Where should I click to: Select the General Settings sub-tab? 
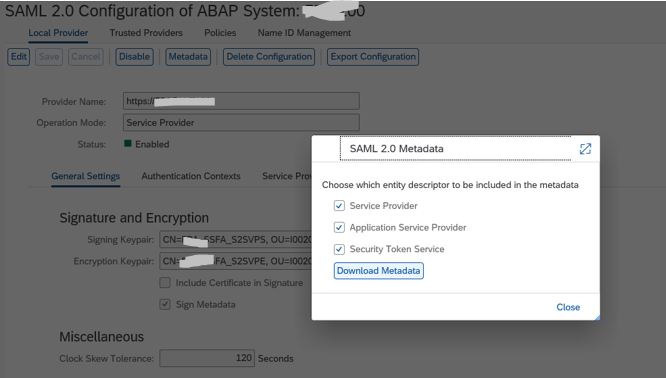[x=85, y=176]
